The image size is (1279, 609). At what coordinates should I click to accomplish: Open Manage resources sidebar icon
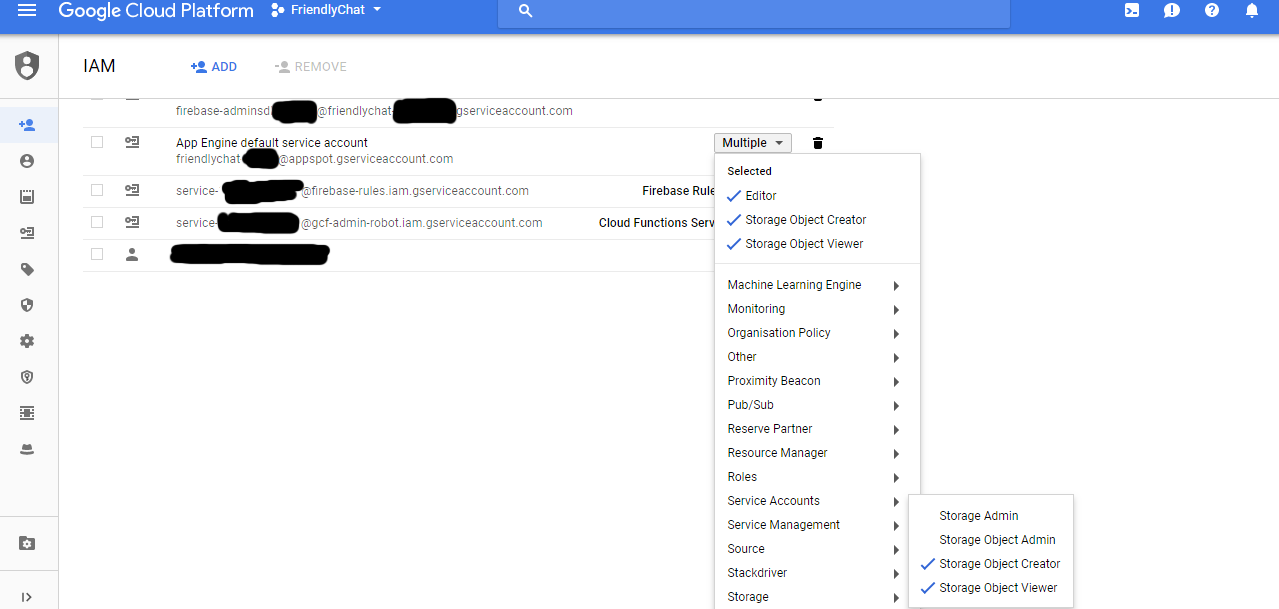tap(27, 543)
